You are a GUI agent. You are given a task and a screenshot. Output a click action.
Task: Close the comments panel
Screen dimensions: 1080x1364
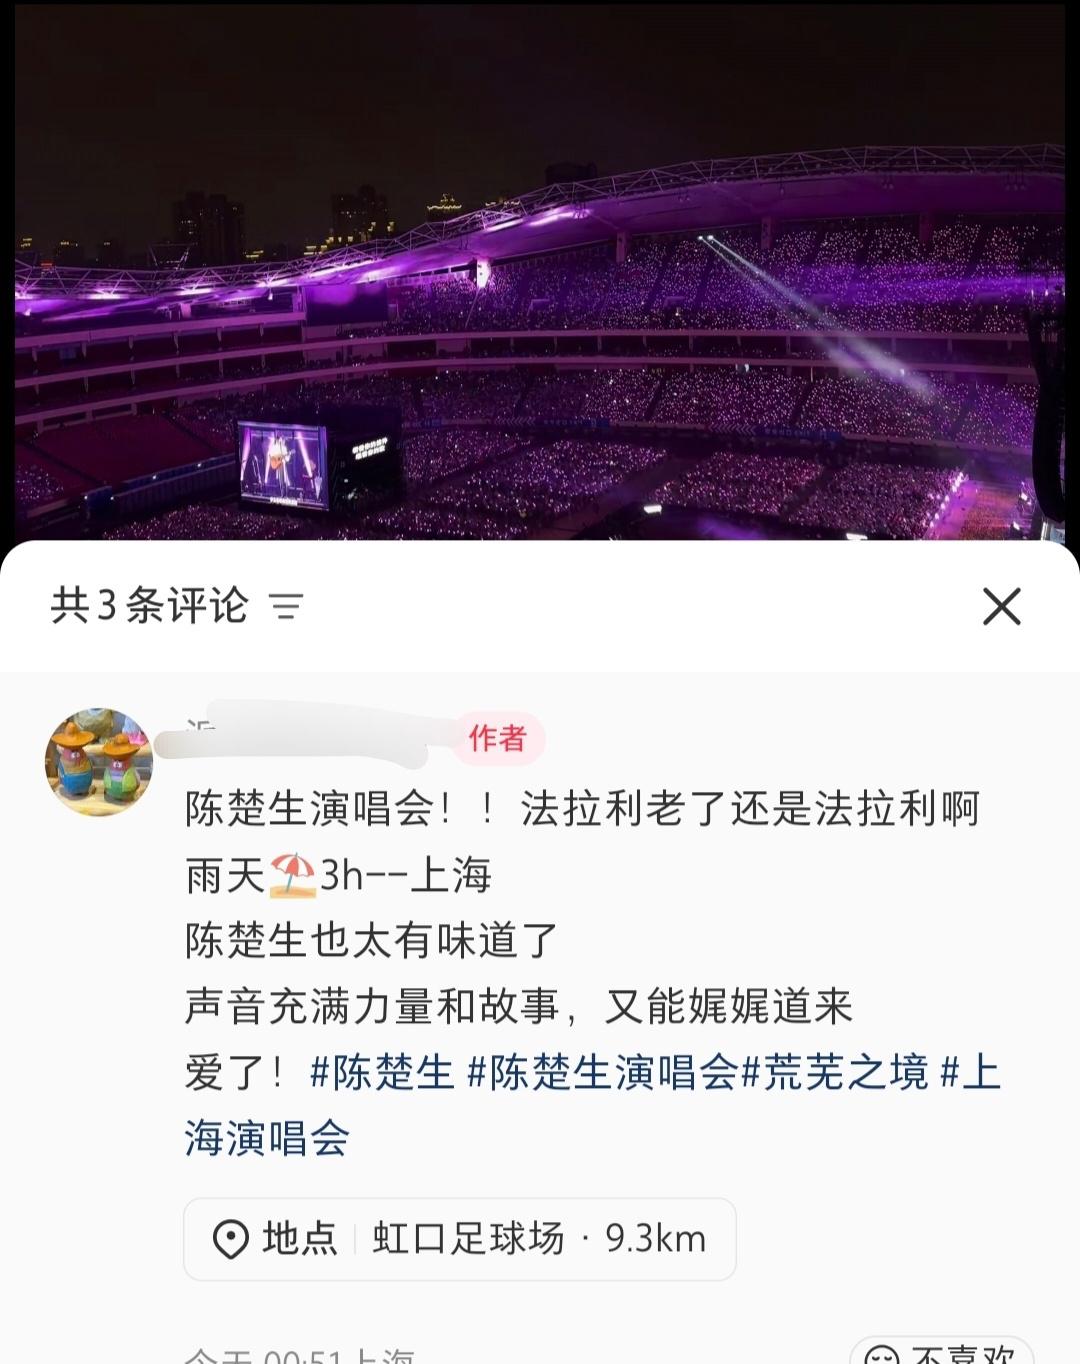click(x=1001, y=606)
